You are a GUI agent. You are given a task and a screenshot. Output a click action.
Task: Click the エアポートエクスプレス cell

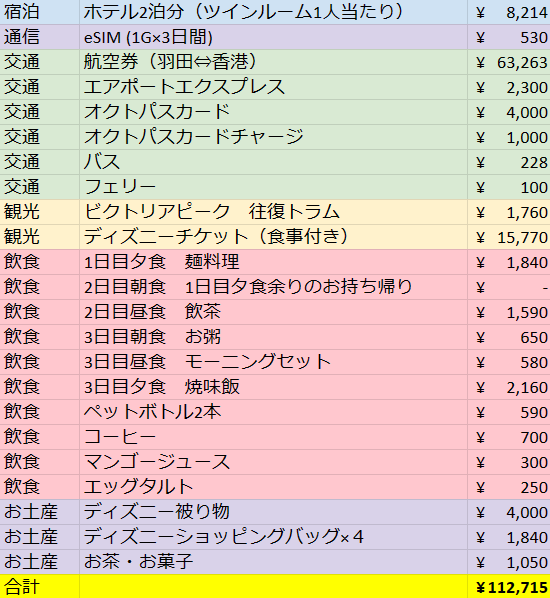click(x=273, y=87)
